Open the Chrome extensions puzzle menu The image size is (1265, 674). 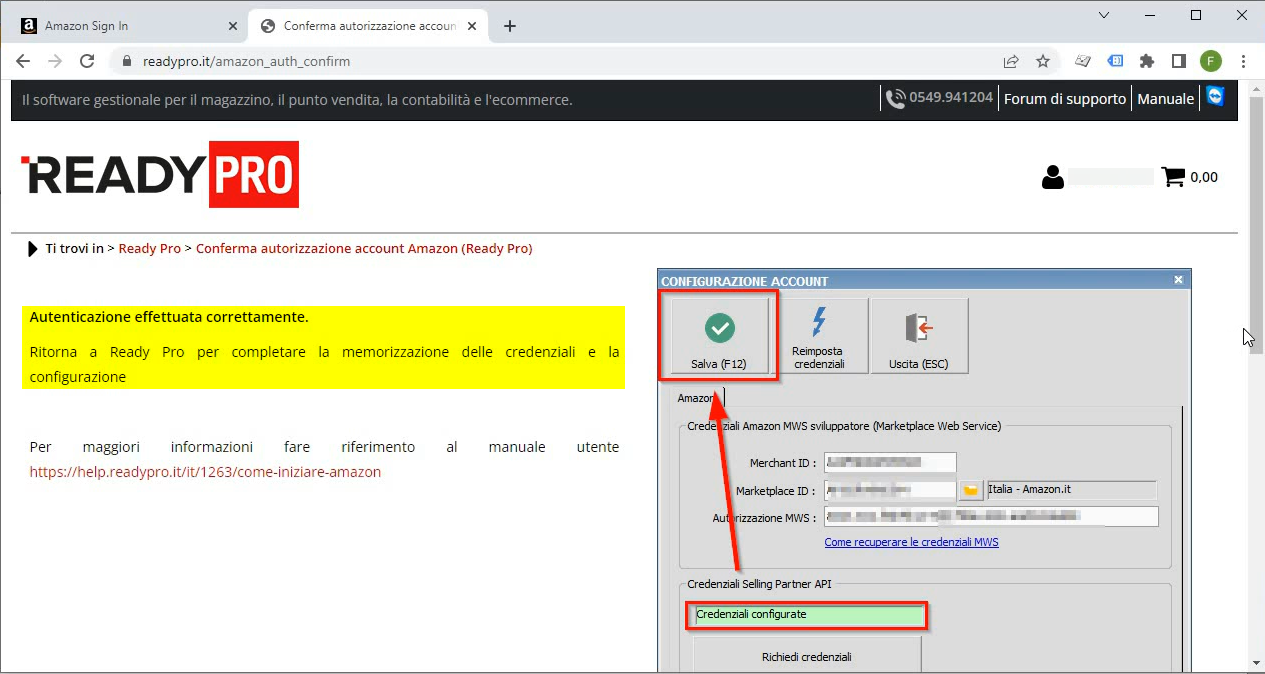[x=1147, y=61]
